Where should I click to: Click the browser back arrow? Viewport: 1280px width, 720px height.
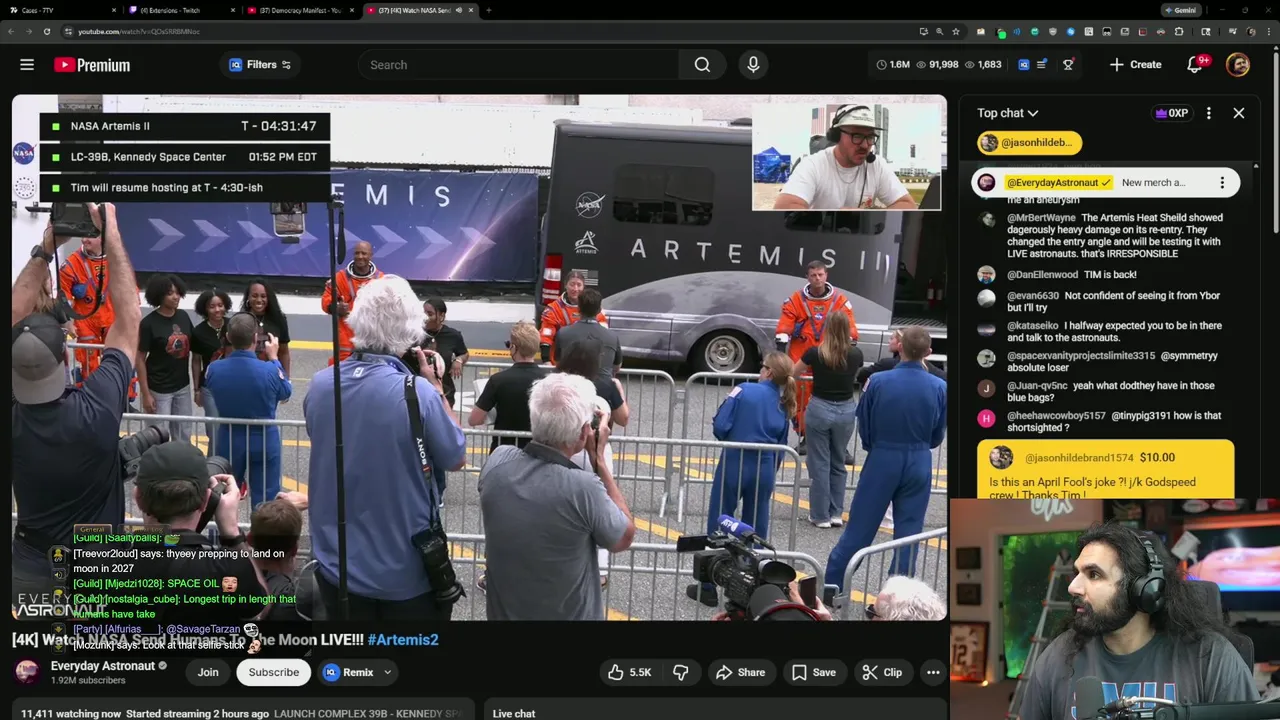tap(11, 31)
